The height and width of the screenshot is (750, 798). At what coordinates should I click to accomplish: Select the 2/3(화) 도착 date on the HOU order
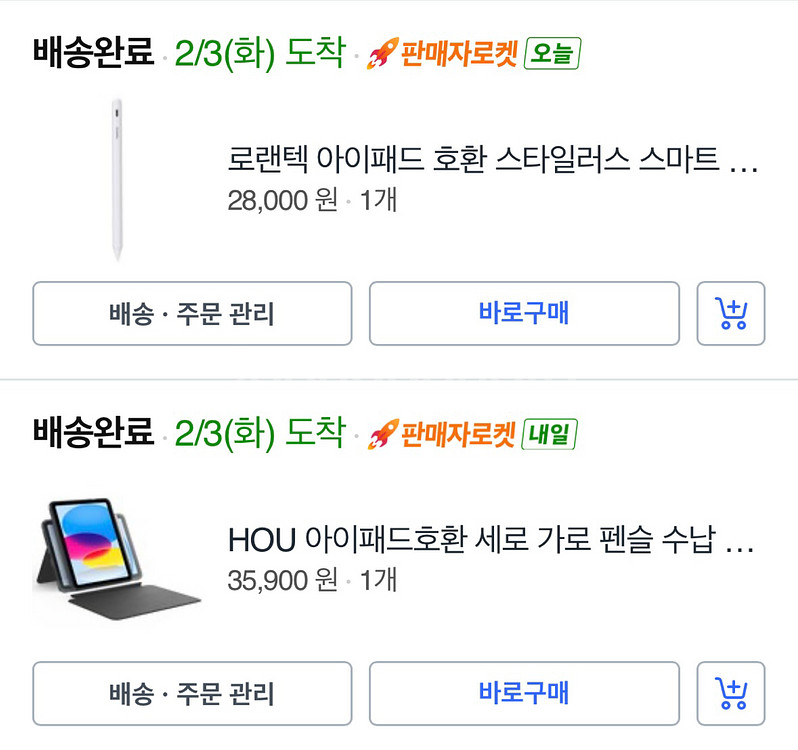click(259, 434)
